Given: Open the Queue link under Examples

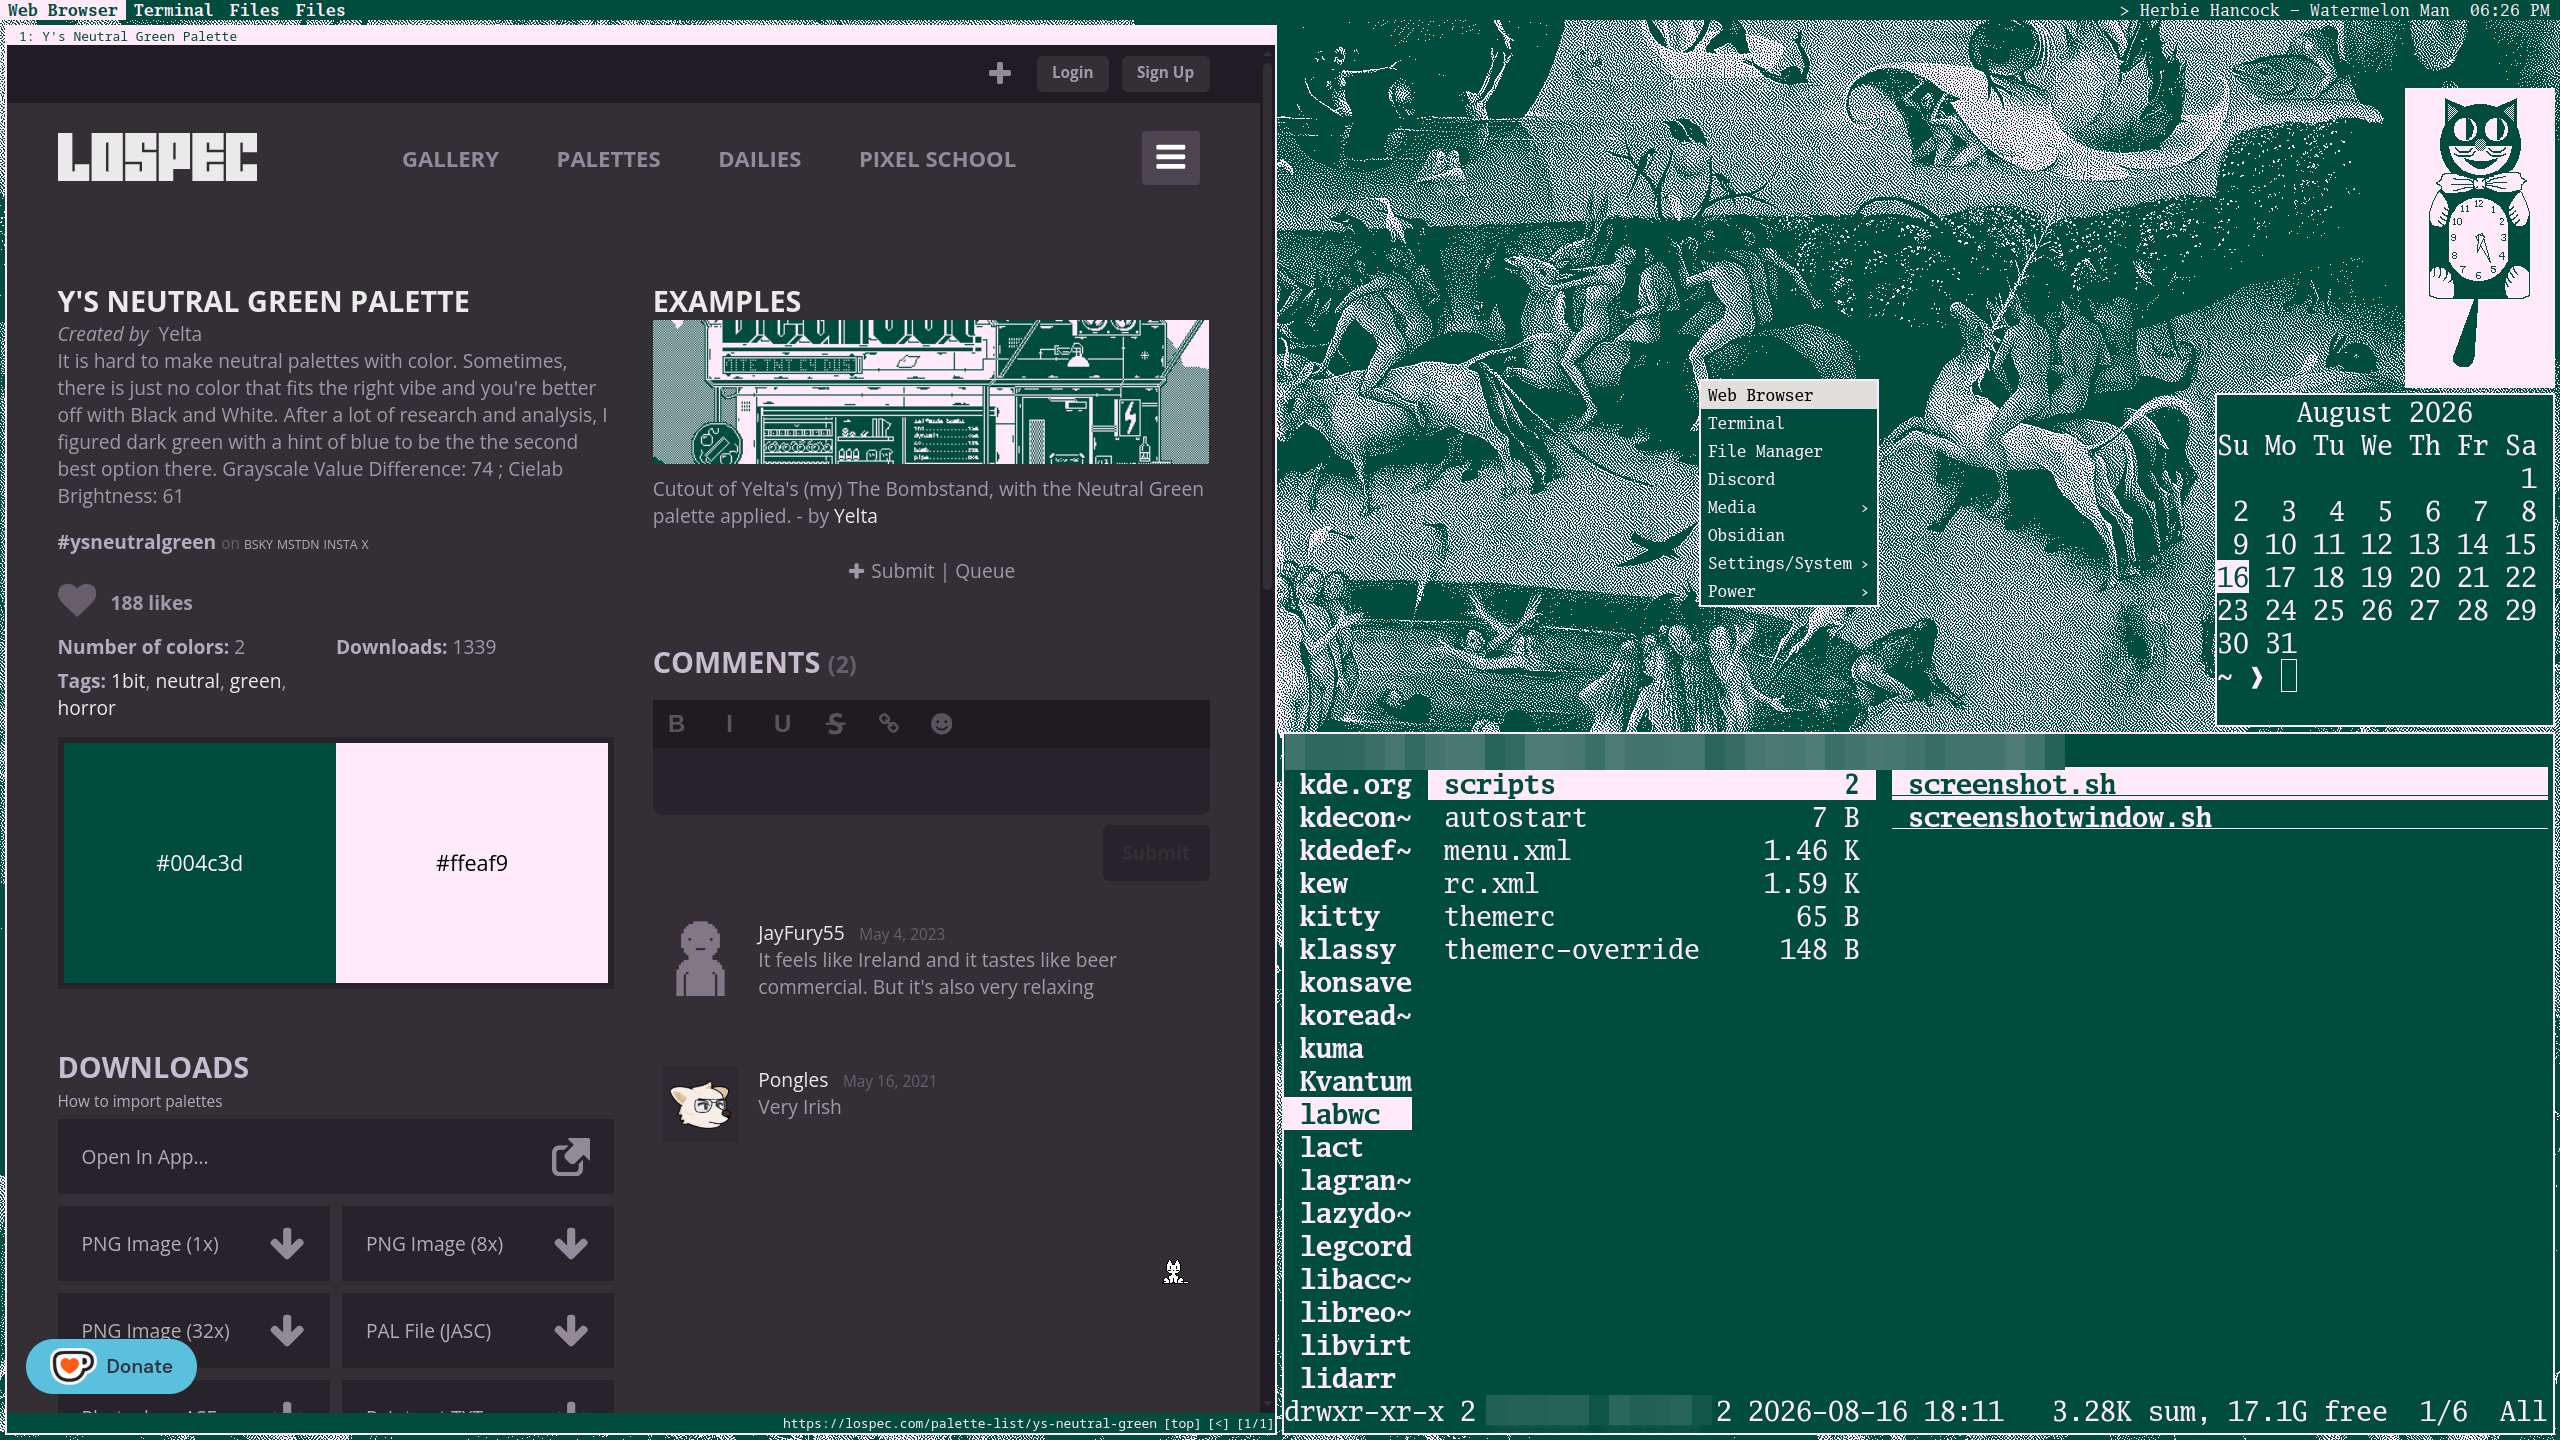Looking at the screenshot, I should click(985, 571).
